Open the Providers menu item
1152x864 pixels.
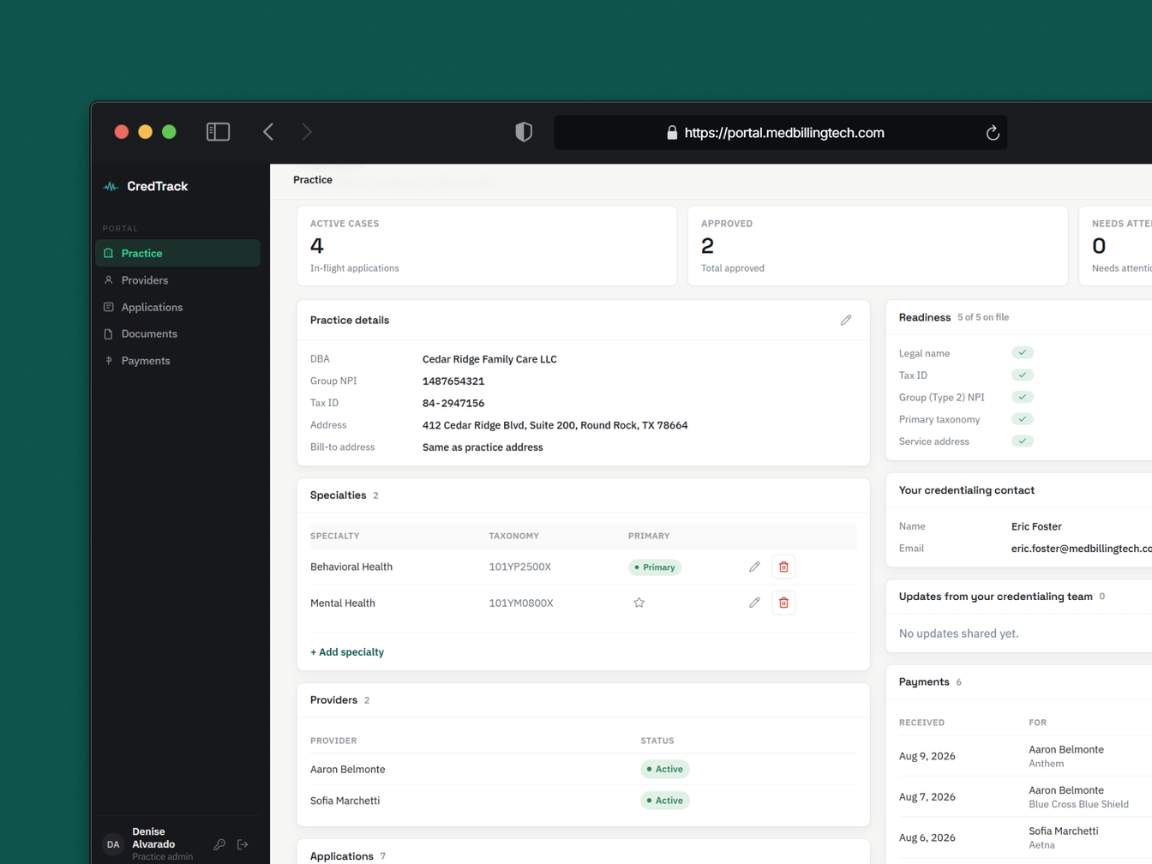click(177, 280)
